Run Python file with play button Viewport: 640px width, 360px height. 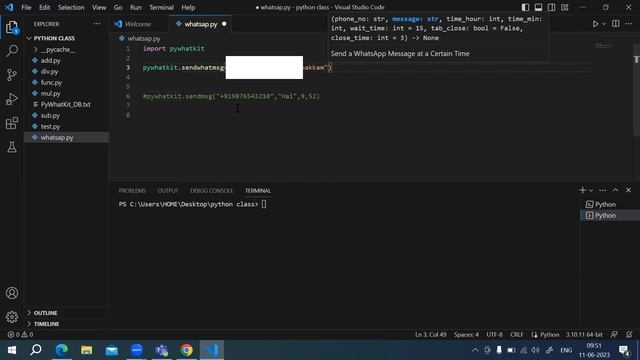coord(596,24)
